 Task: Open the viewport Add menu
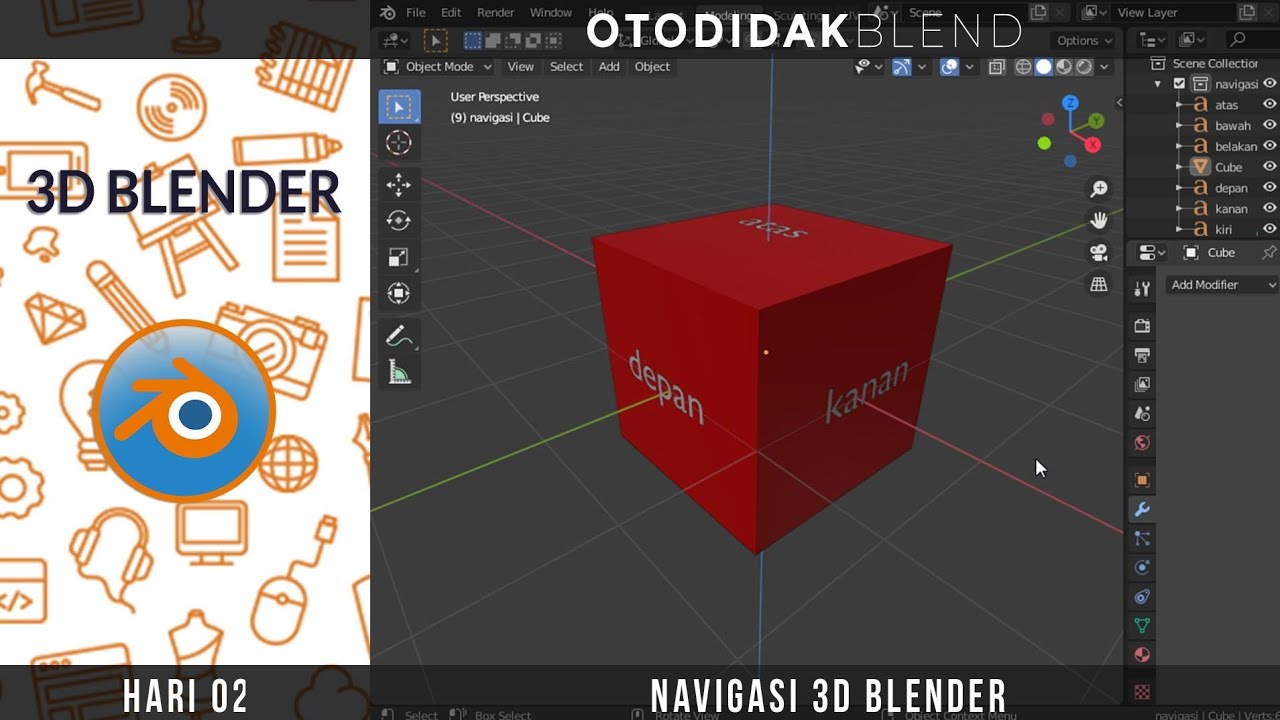point(609,67)
